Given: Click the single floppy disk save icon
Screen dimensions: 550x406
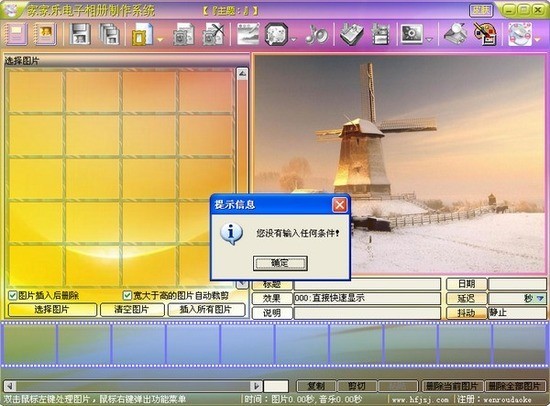Looking at the screenshot, I should click(80, 34).
